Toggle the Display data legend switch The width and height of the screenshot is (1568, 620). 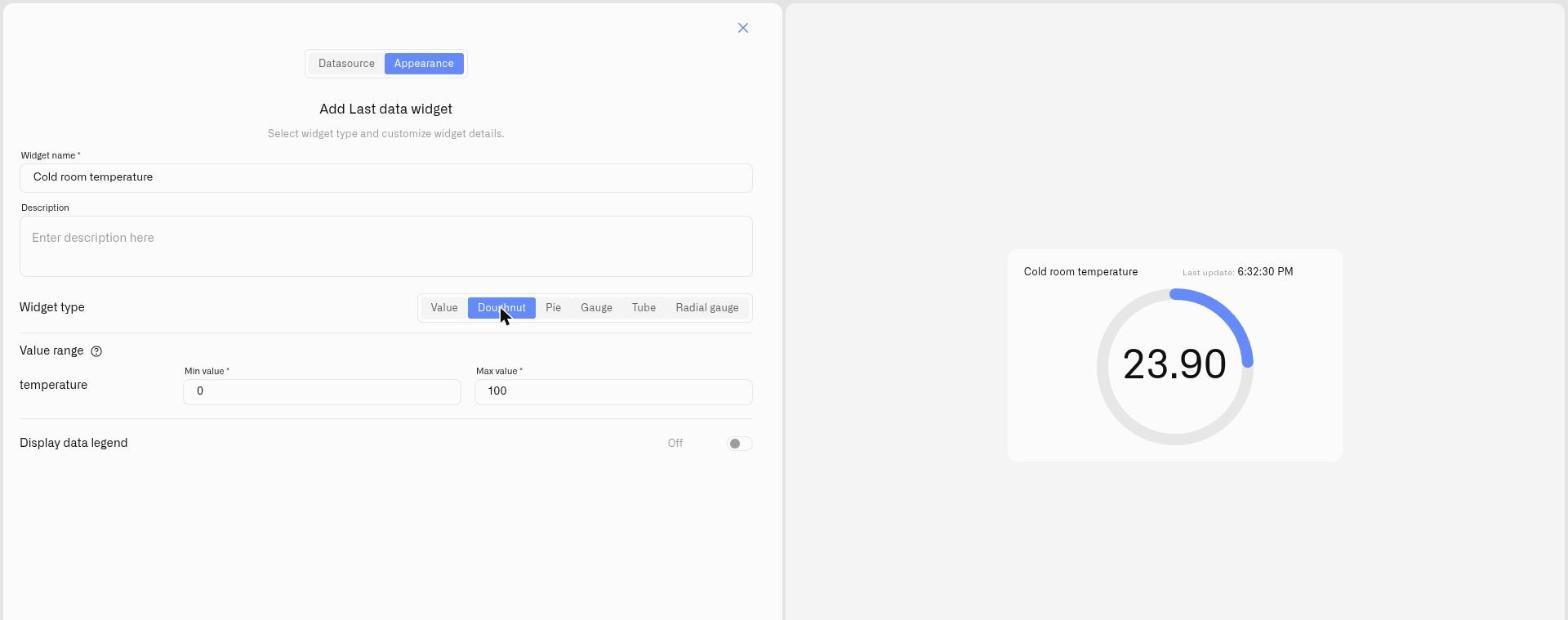pyautogui.click(x=739, y=444)
